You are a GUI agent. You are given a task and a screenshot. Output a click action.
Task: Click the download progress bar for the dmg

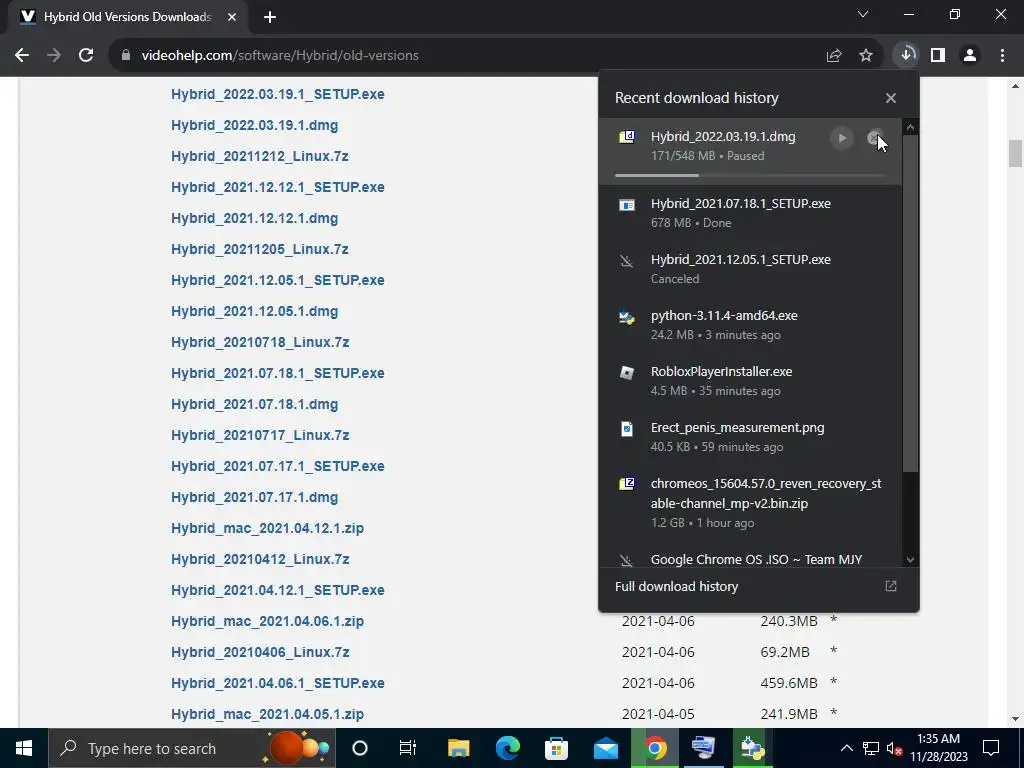tap(750, 175)
